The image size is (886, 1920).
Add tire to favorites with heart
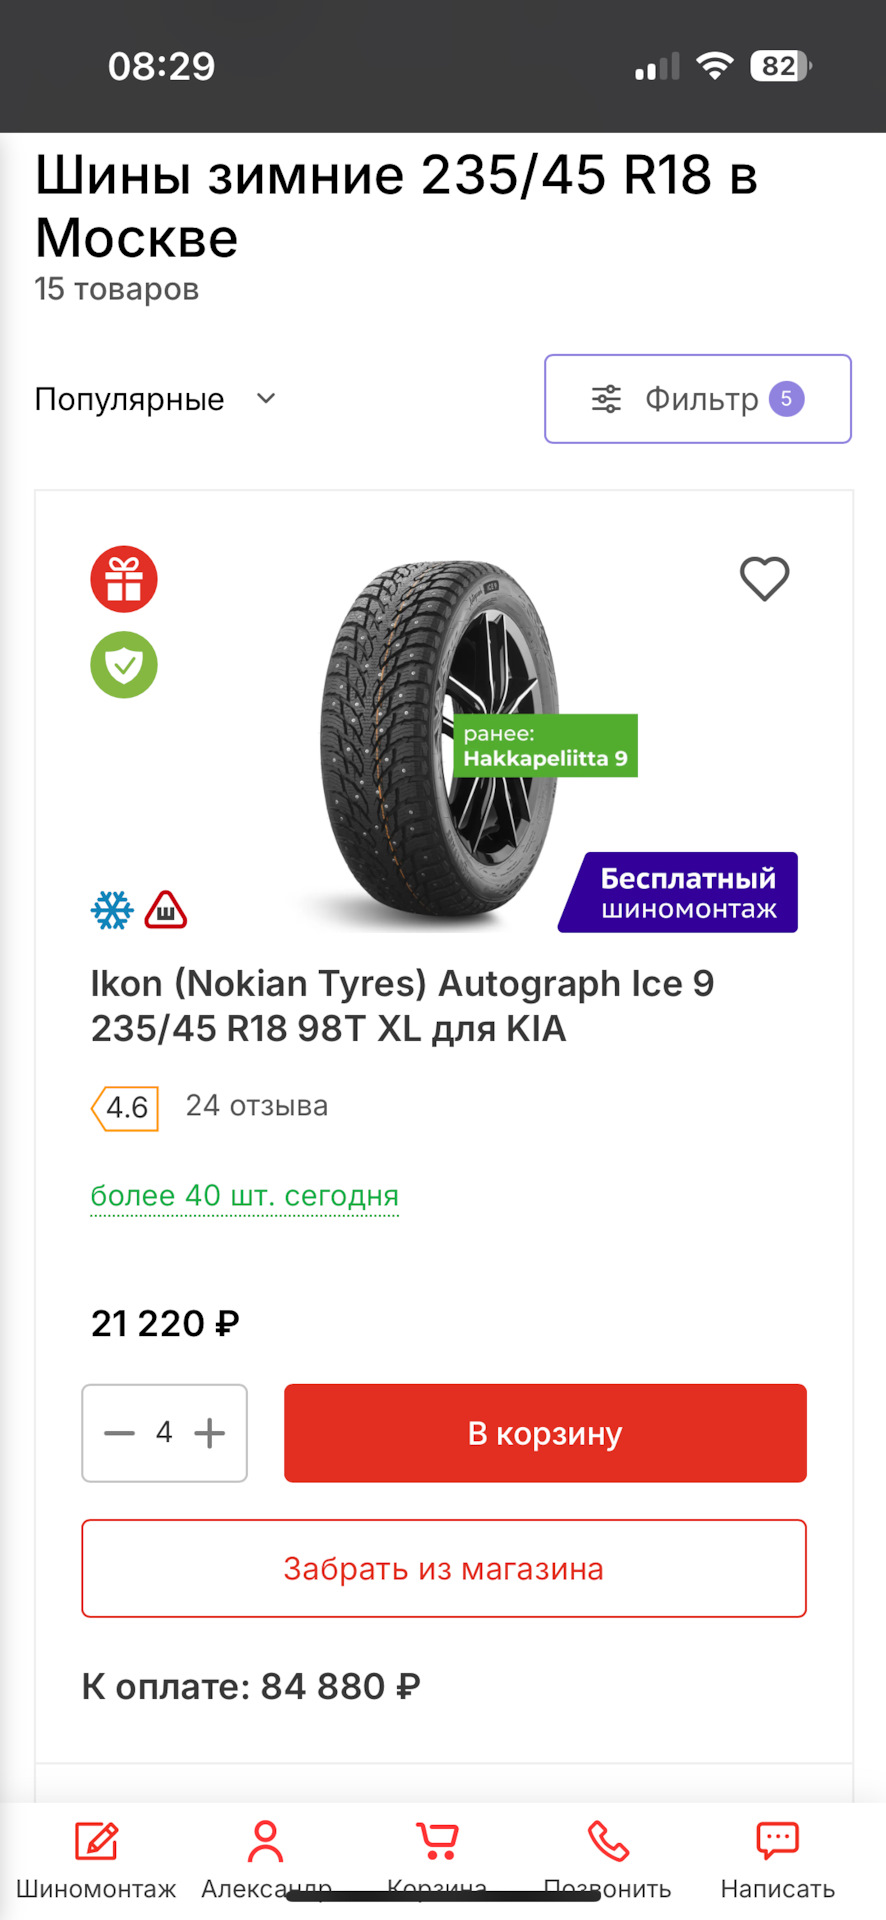click(x=764, y=579)
